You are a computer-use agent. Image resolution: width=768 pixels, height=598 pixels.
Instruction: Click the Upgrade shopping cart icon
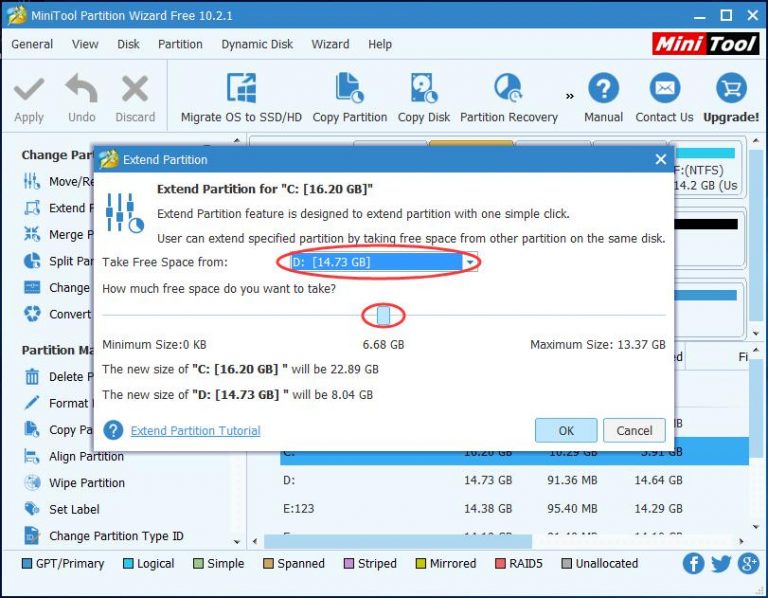(731, 89)
